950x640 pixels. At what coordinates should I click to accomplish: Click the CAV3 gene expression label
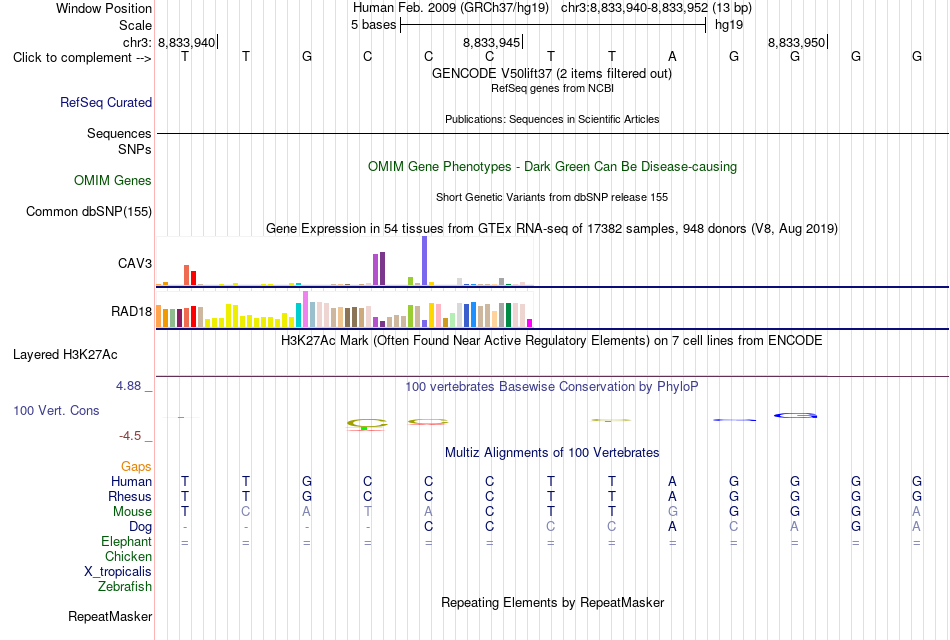[x=135, y=263]
